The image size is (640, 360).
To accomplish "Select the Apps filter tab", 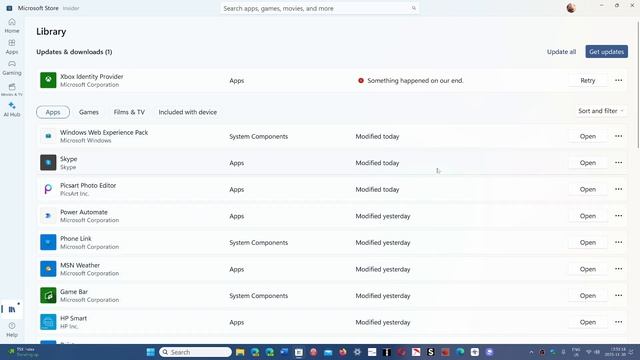I will [x=53, y=112].
